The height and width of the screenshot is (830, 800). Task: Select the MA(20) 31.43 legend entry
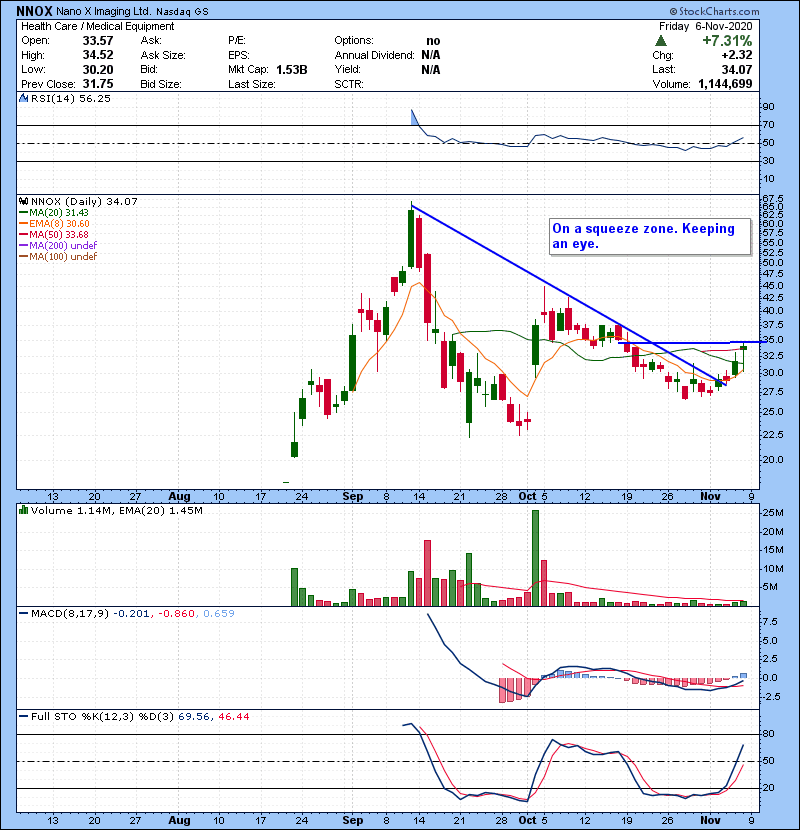click(54, 212)
